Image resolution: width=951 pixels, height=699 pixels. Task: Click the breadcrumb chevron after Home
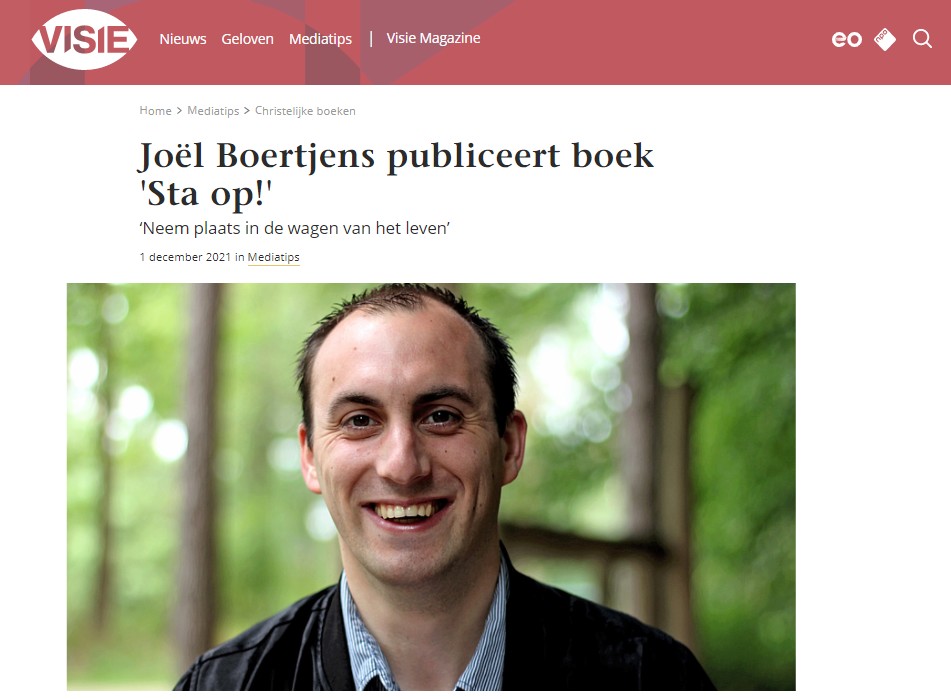[179, 111]
